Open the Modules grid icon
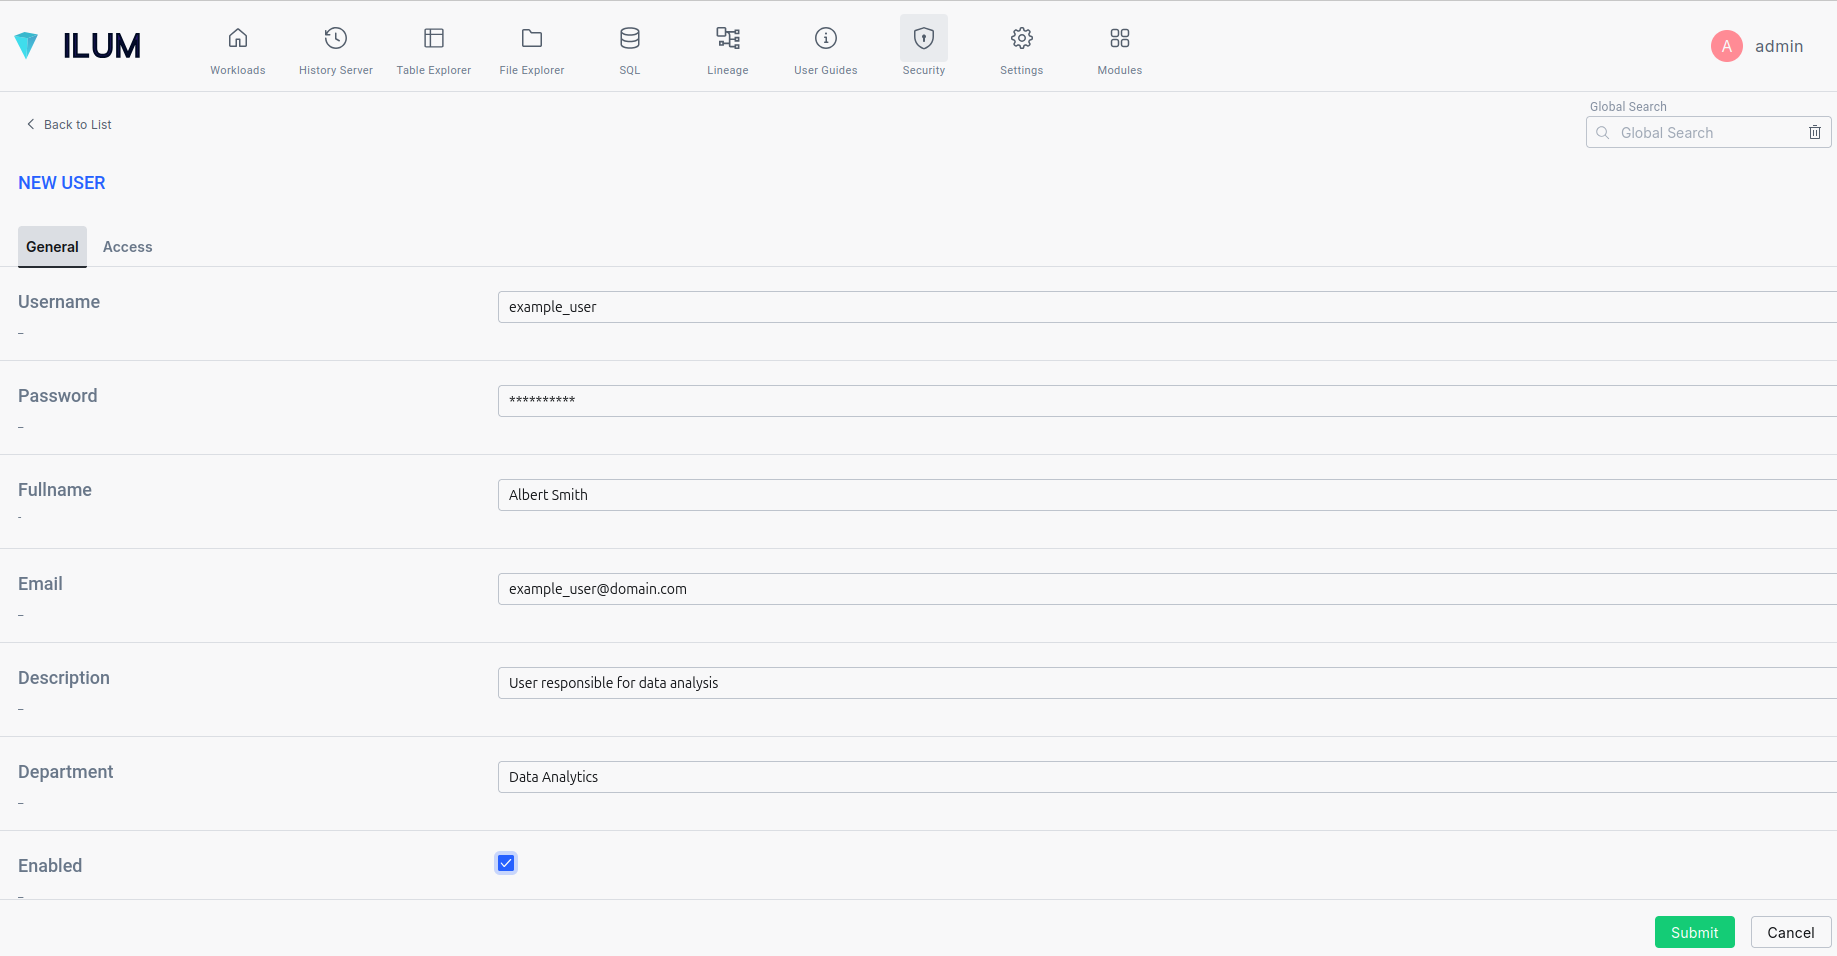 (1120, 38)
